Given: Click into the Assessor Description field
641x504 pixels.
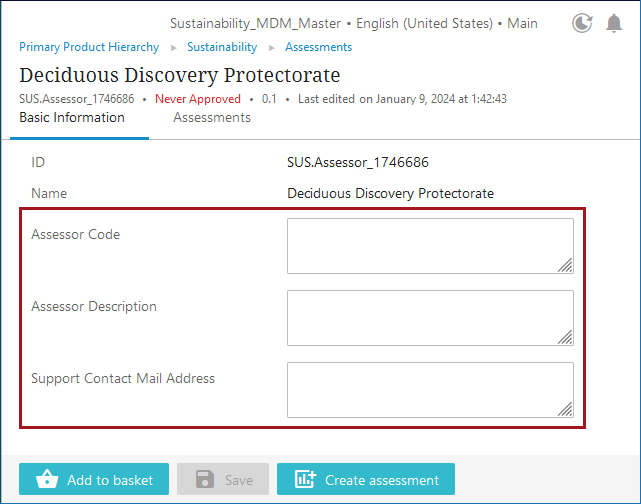Looking at the screenshot, I should tap(429, 317).
